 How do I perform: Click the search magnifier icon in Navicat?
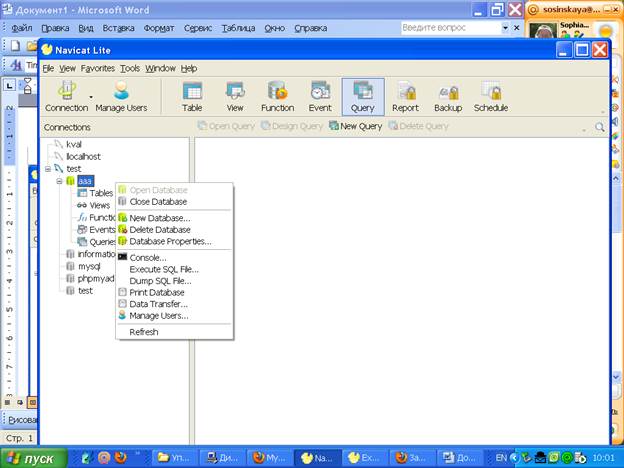pos(599,127)
